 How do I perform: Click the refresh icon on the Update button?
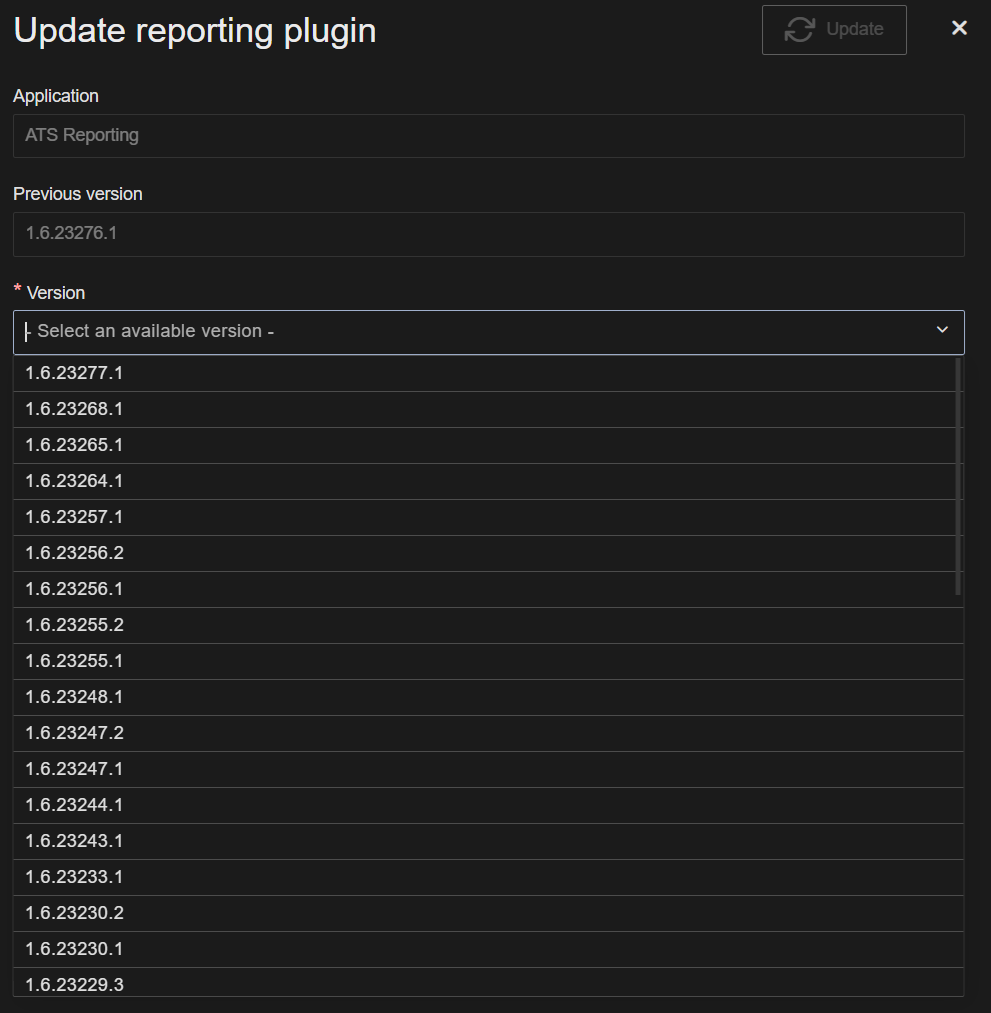[799, 29]
